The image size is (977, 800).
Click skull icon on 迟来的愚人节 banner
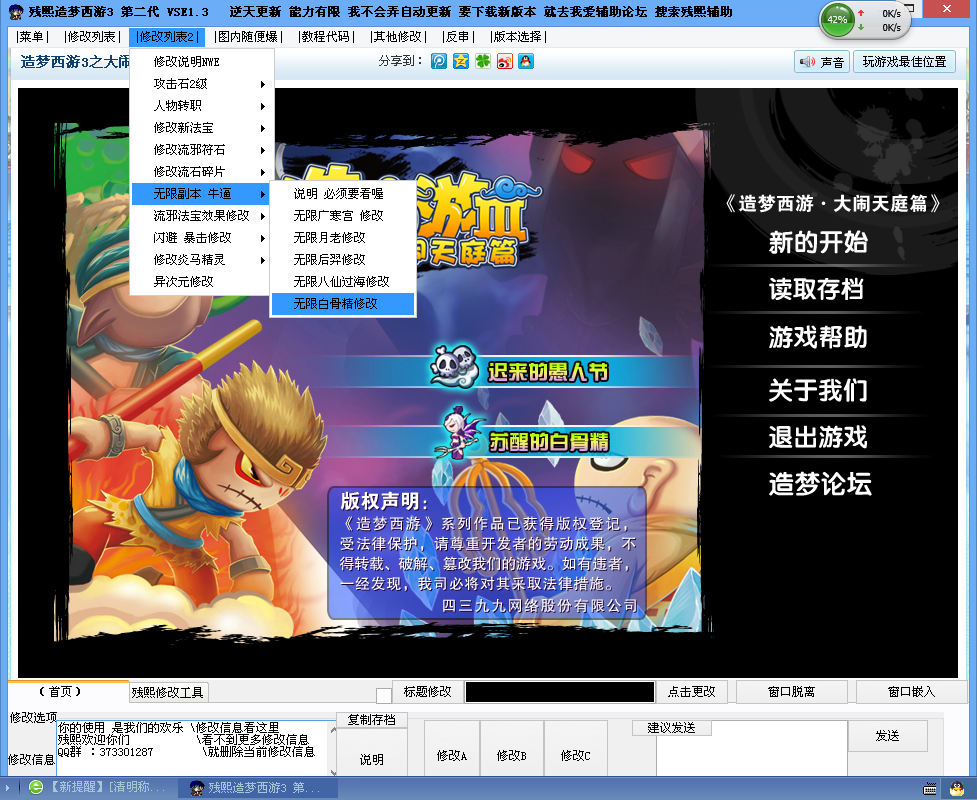[x=454, y=366]
